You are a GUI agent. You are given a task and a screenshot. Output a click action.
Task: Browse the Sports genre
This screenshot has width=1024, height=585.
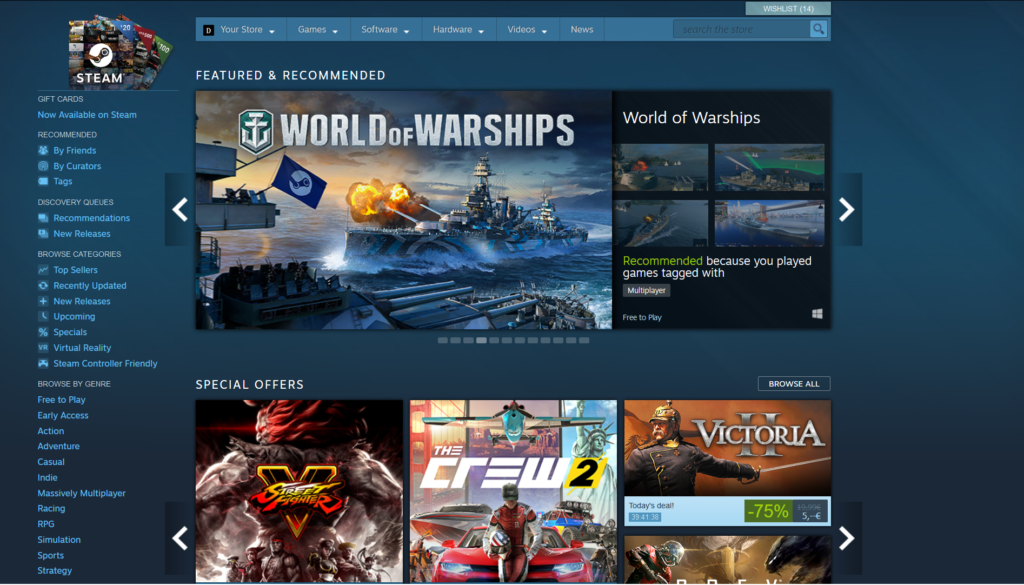pyautogui.click(x=50, y=555)
